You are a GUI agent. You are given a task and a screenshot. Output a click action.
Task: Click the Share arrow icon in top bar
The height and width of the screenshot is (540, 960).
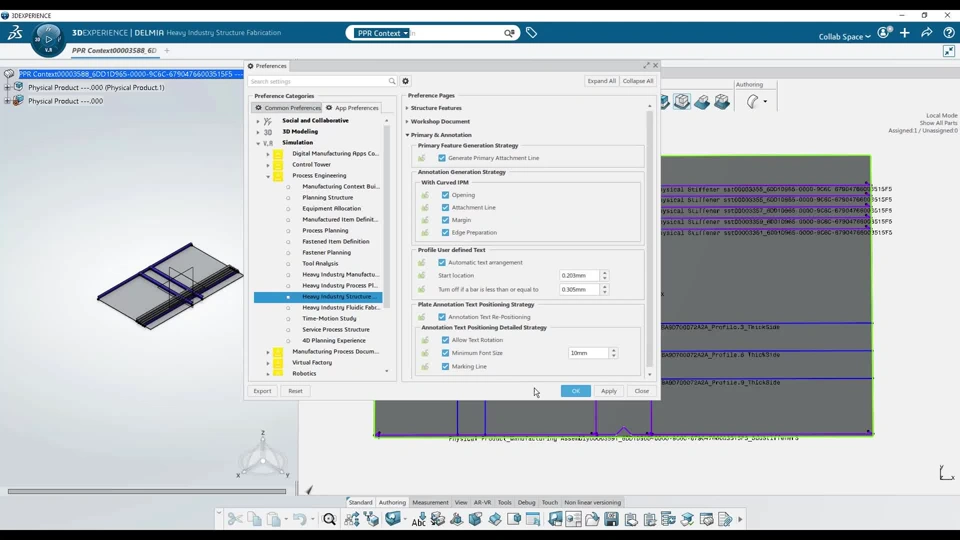[x=927, y=33]
